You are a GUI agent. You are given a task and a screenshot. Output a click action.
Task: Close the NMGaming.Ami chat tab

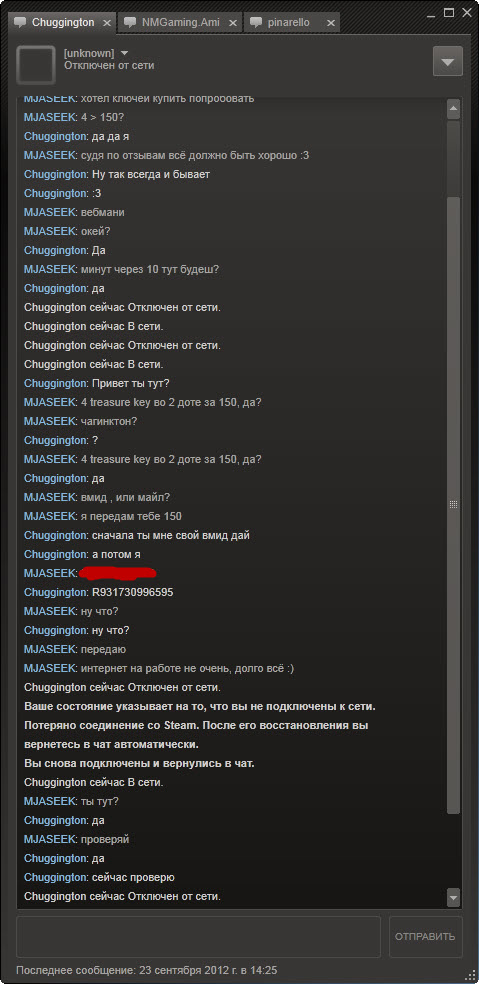pos(233,23)
